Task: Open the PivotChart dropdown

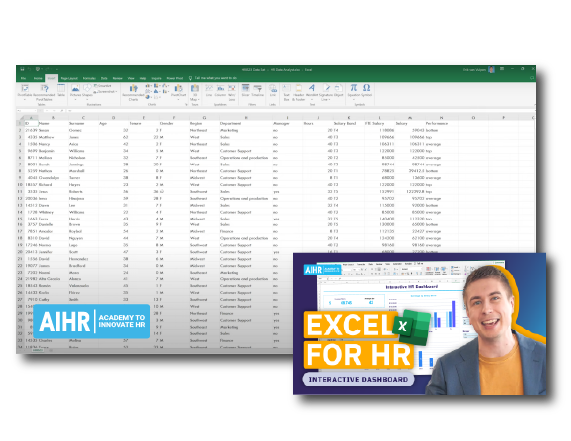Action: [178, 99]
